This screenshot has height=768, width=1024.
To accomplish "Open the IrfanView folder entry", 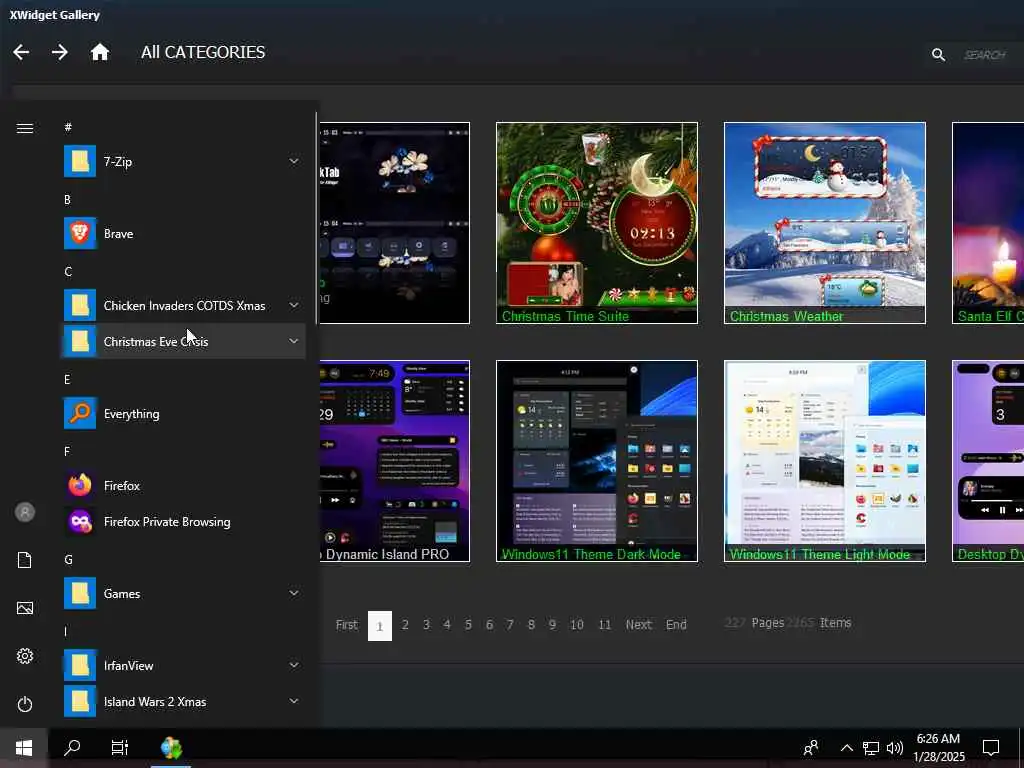I will (183, 665).
